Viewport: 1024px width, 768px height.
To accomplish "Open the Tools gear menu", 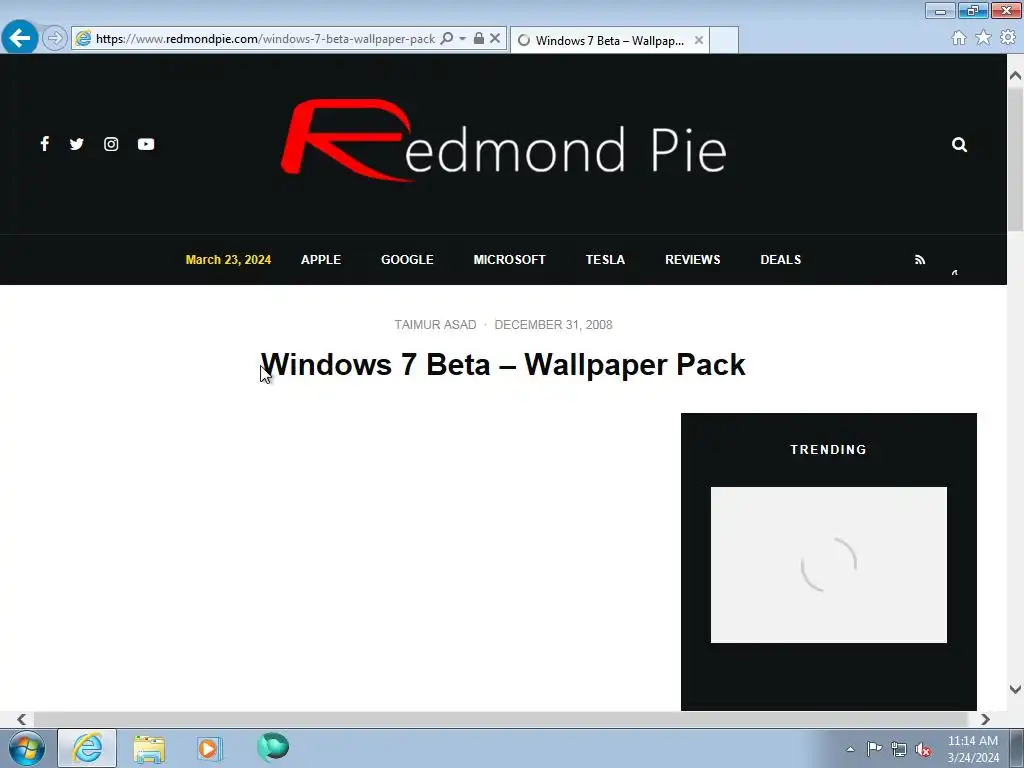I will (1008, 38).
